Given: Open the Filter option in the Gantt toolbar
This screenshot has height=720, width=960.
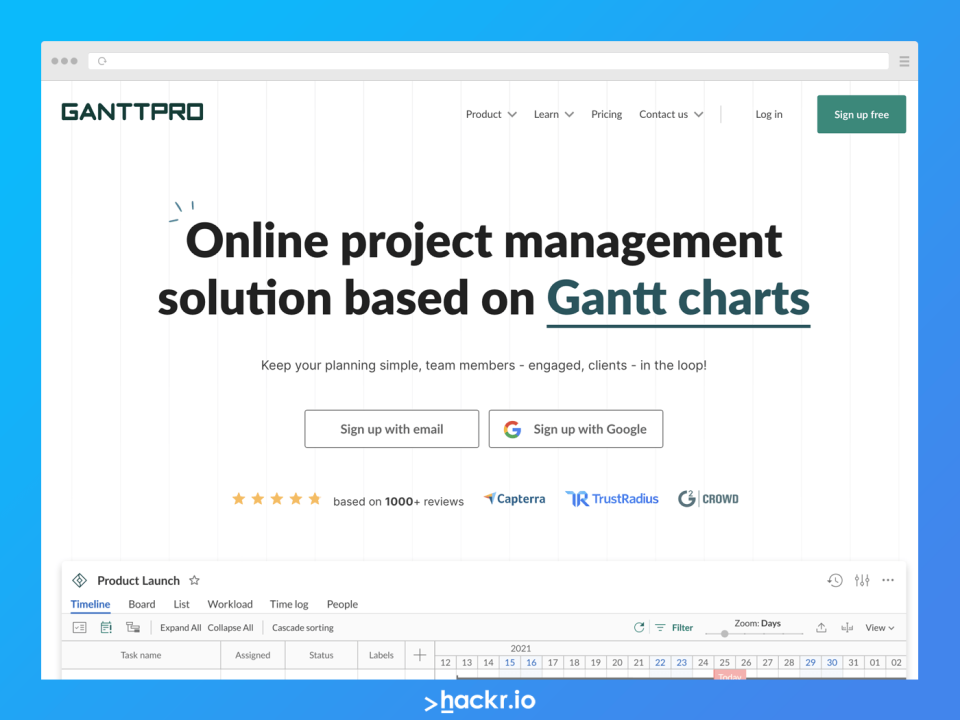Looking at the screenshot, I should coord(674,628).
